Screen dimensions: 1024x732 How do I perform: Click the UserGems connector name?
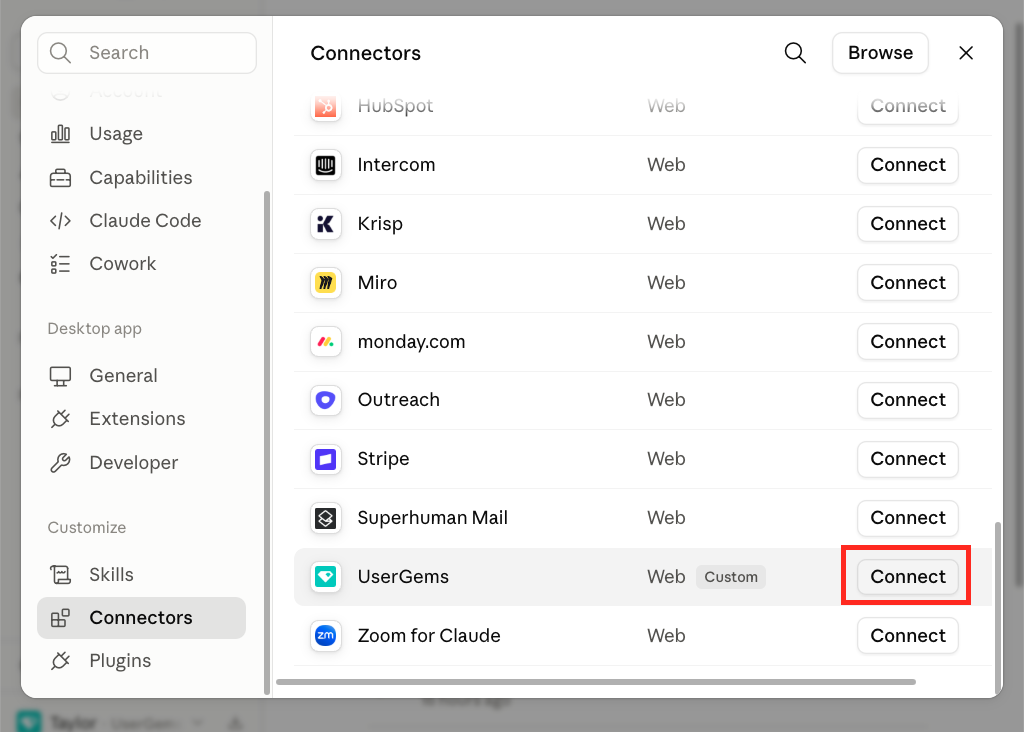[x=403, y=577]
